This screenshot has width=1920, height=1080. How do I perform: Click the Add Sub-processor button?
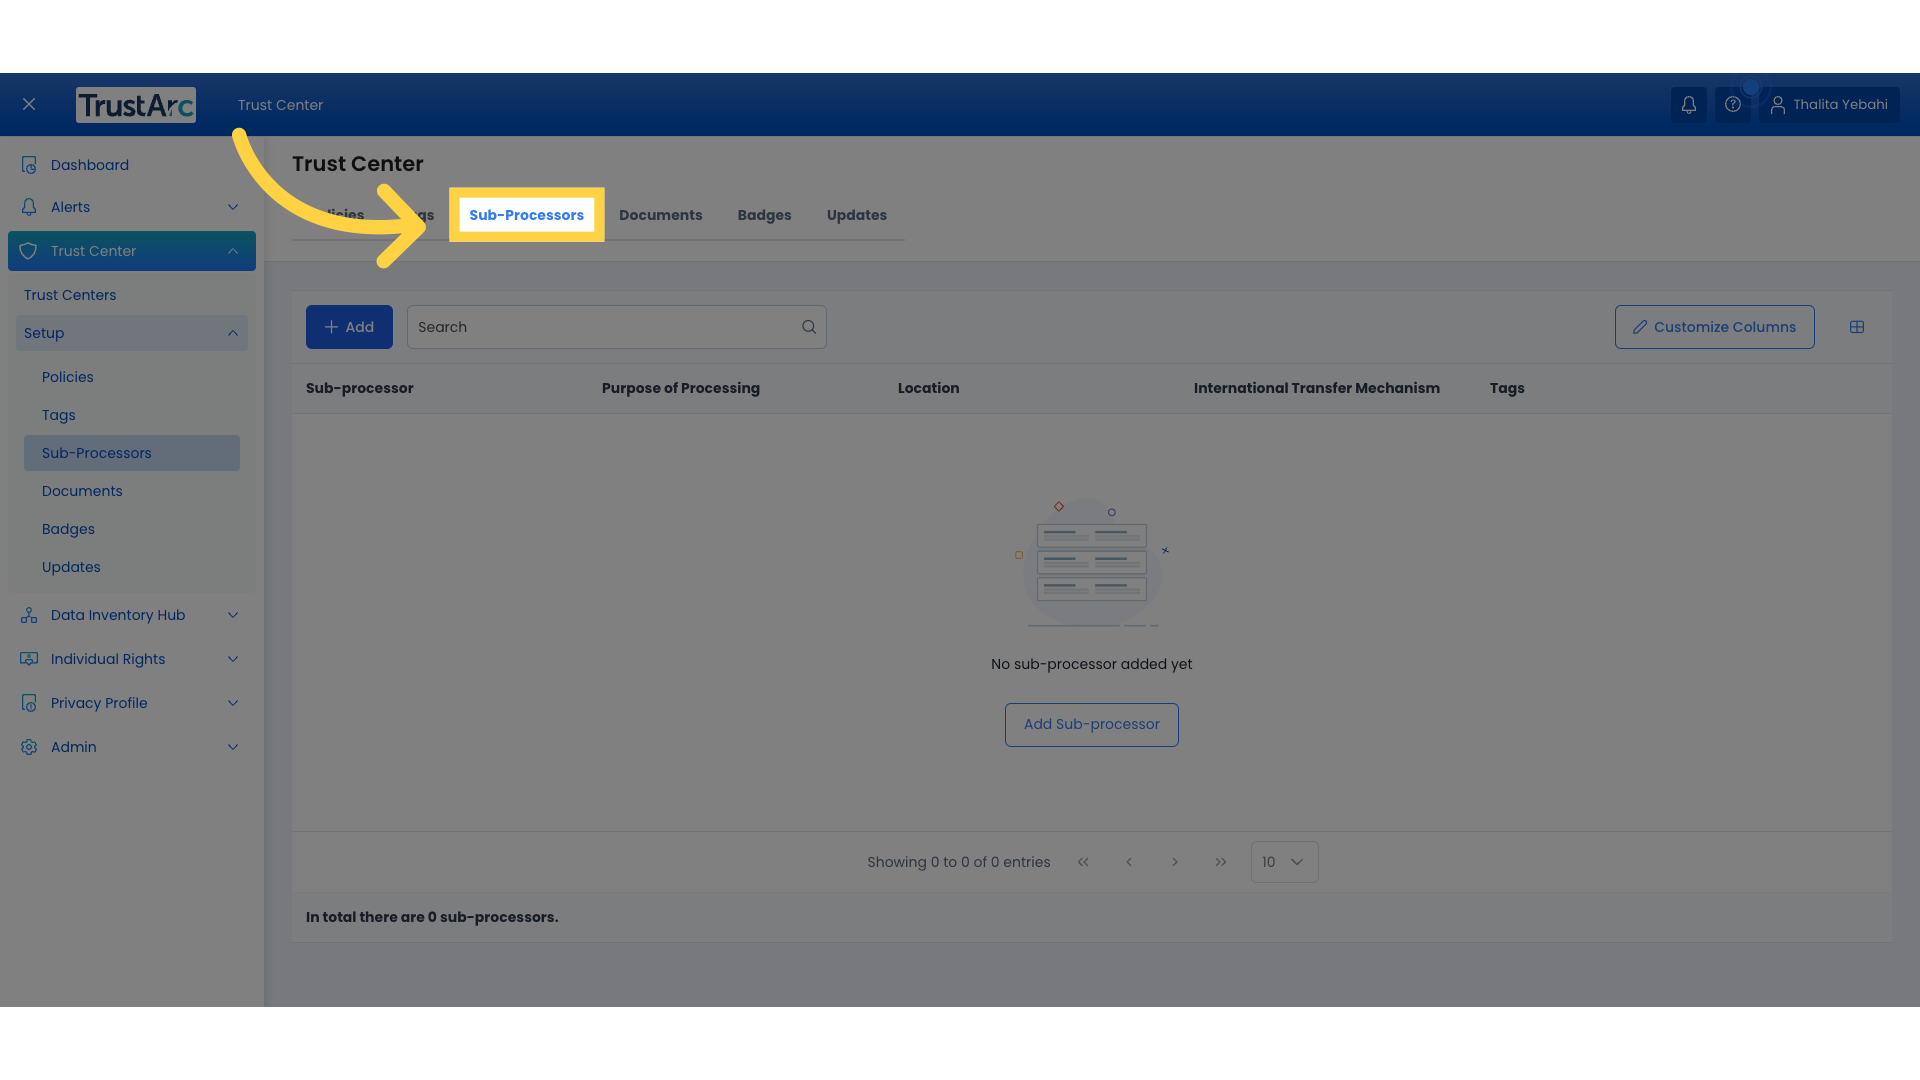coord(1091,725)
